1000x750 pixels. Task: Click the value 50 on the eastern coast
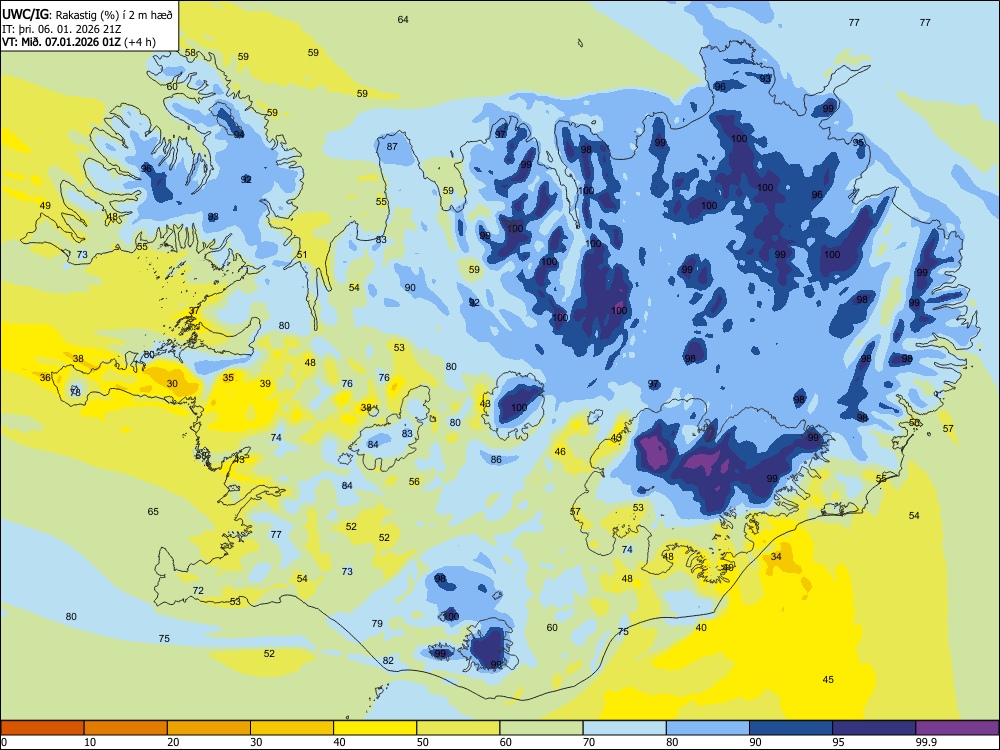pos(914,423)
